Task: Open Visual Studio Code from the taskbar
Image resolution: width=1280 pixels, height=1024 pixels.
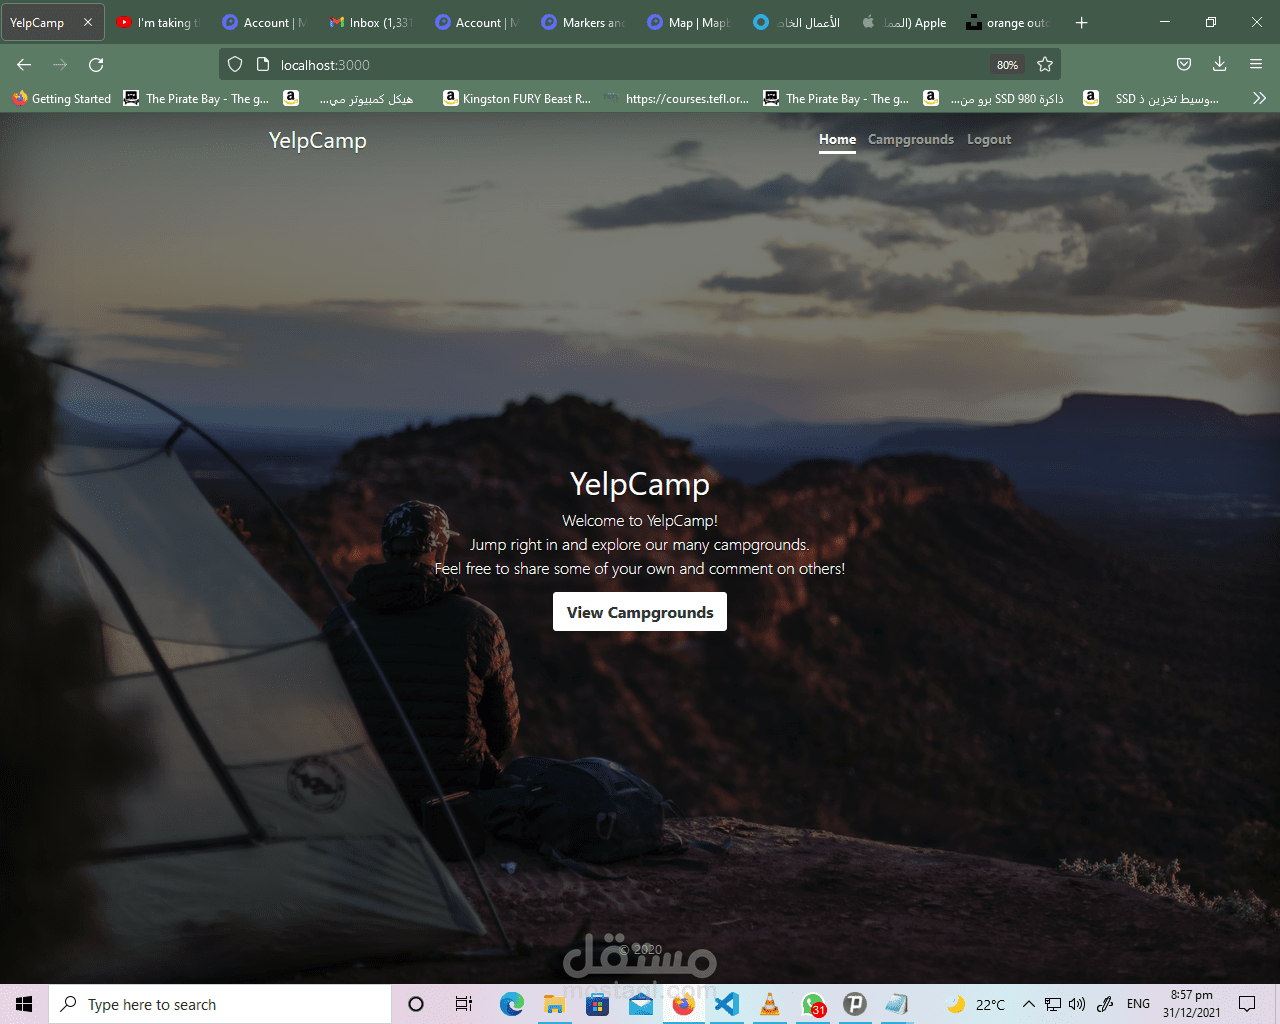Action: tap(727, 1004)
